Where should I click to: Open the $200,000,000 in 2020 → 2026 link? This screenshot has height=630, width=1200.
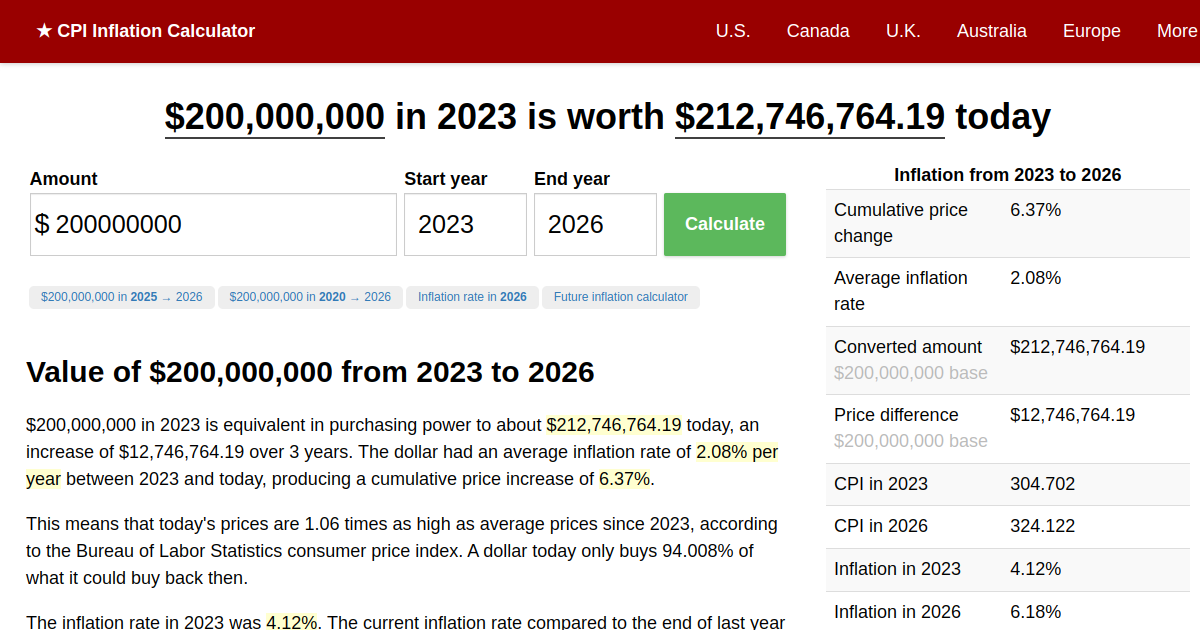click(310, 297)
